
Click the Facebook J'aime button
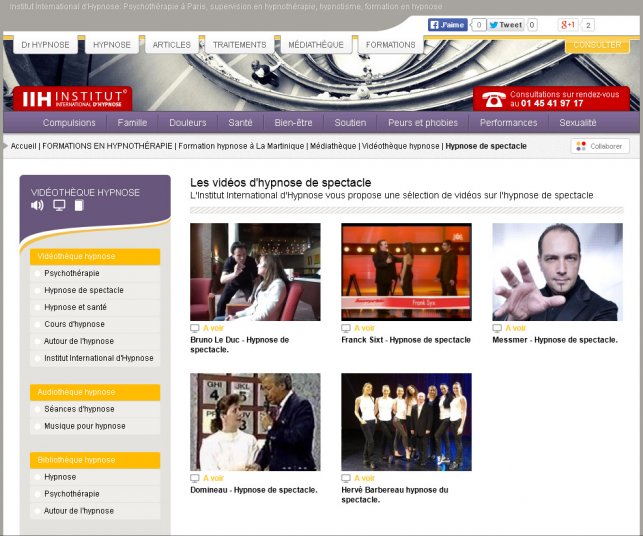(447, 25)
